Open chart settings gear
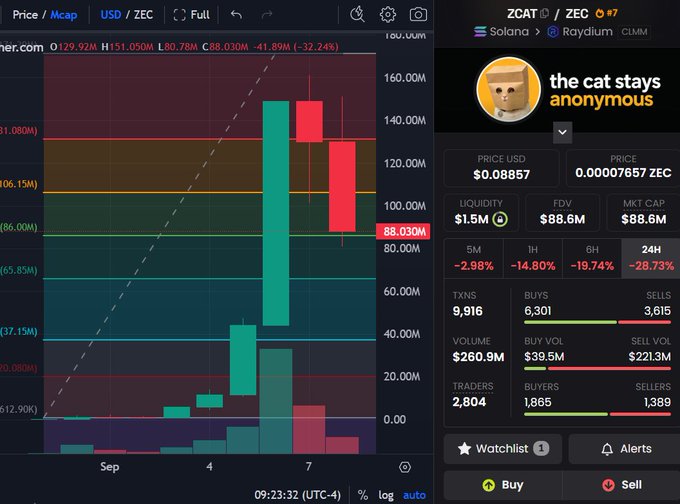Image resolution: width=680 pixels, height=504 pixels. pos(387,14)
